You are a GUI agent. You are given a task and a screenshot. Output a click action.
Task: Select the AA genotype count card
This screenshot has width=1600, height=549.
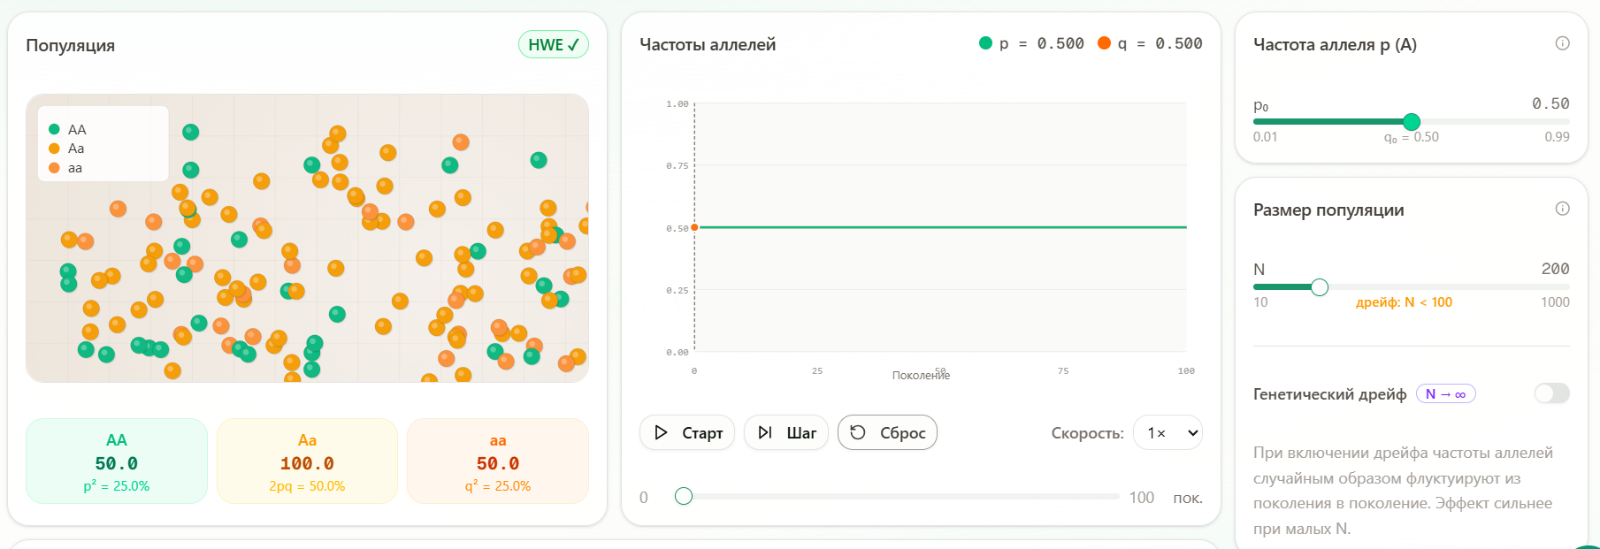pos(117,461)
